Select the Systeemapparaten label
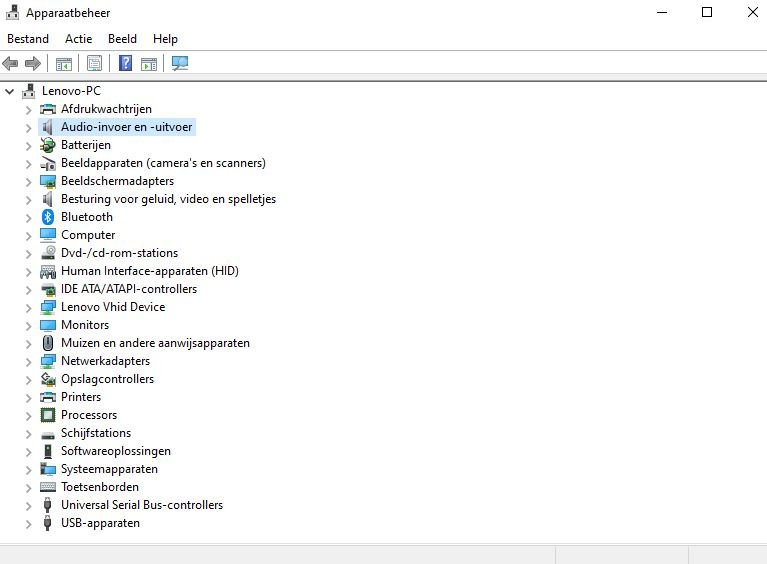Viewport: 767px width, 564px height. [x=109, y=469]
